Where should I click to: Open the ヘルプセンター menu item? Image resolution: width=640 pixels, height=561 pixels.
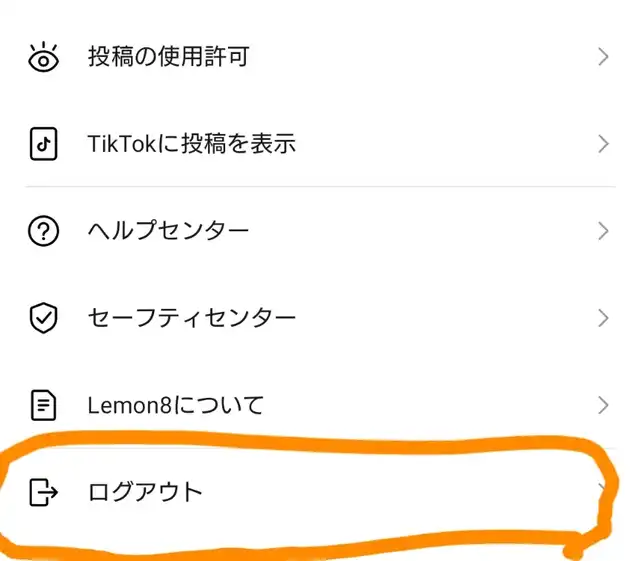tap(168, 231)
